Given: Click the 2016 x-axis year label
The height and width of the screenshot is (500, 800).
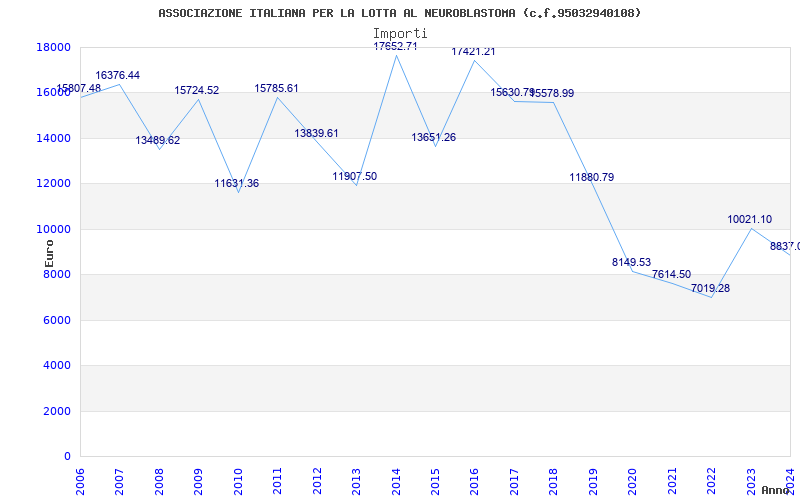Looking at the screenshot, I should click(x=474, y=481).
